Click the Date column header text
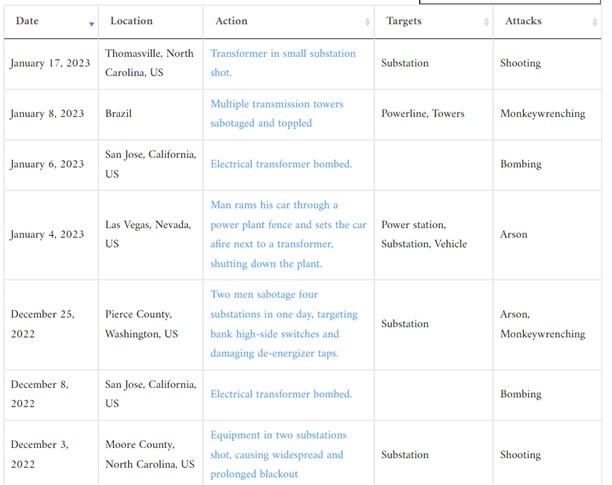This screenshot has height=485, width=612. click(27, 21)
